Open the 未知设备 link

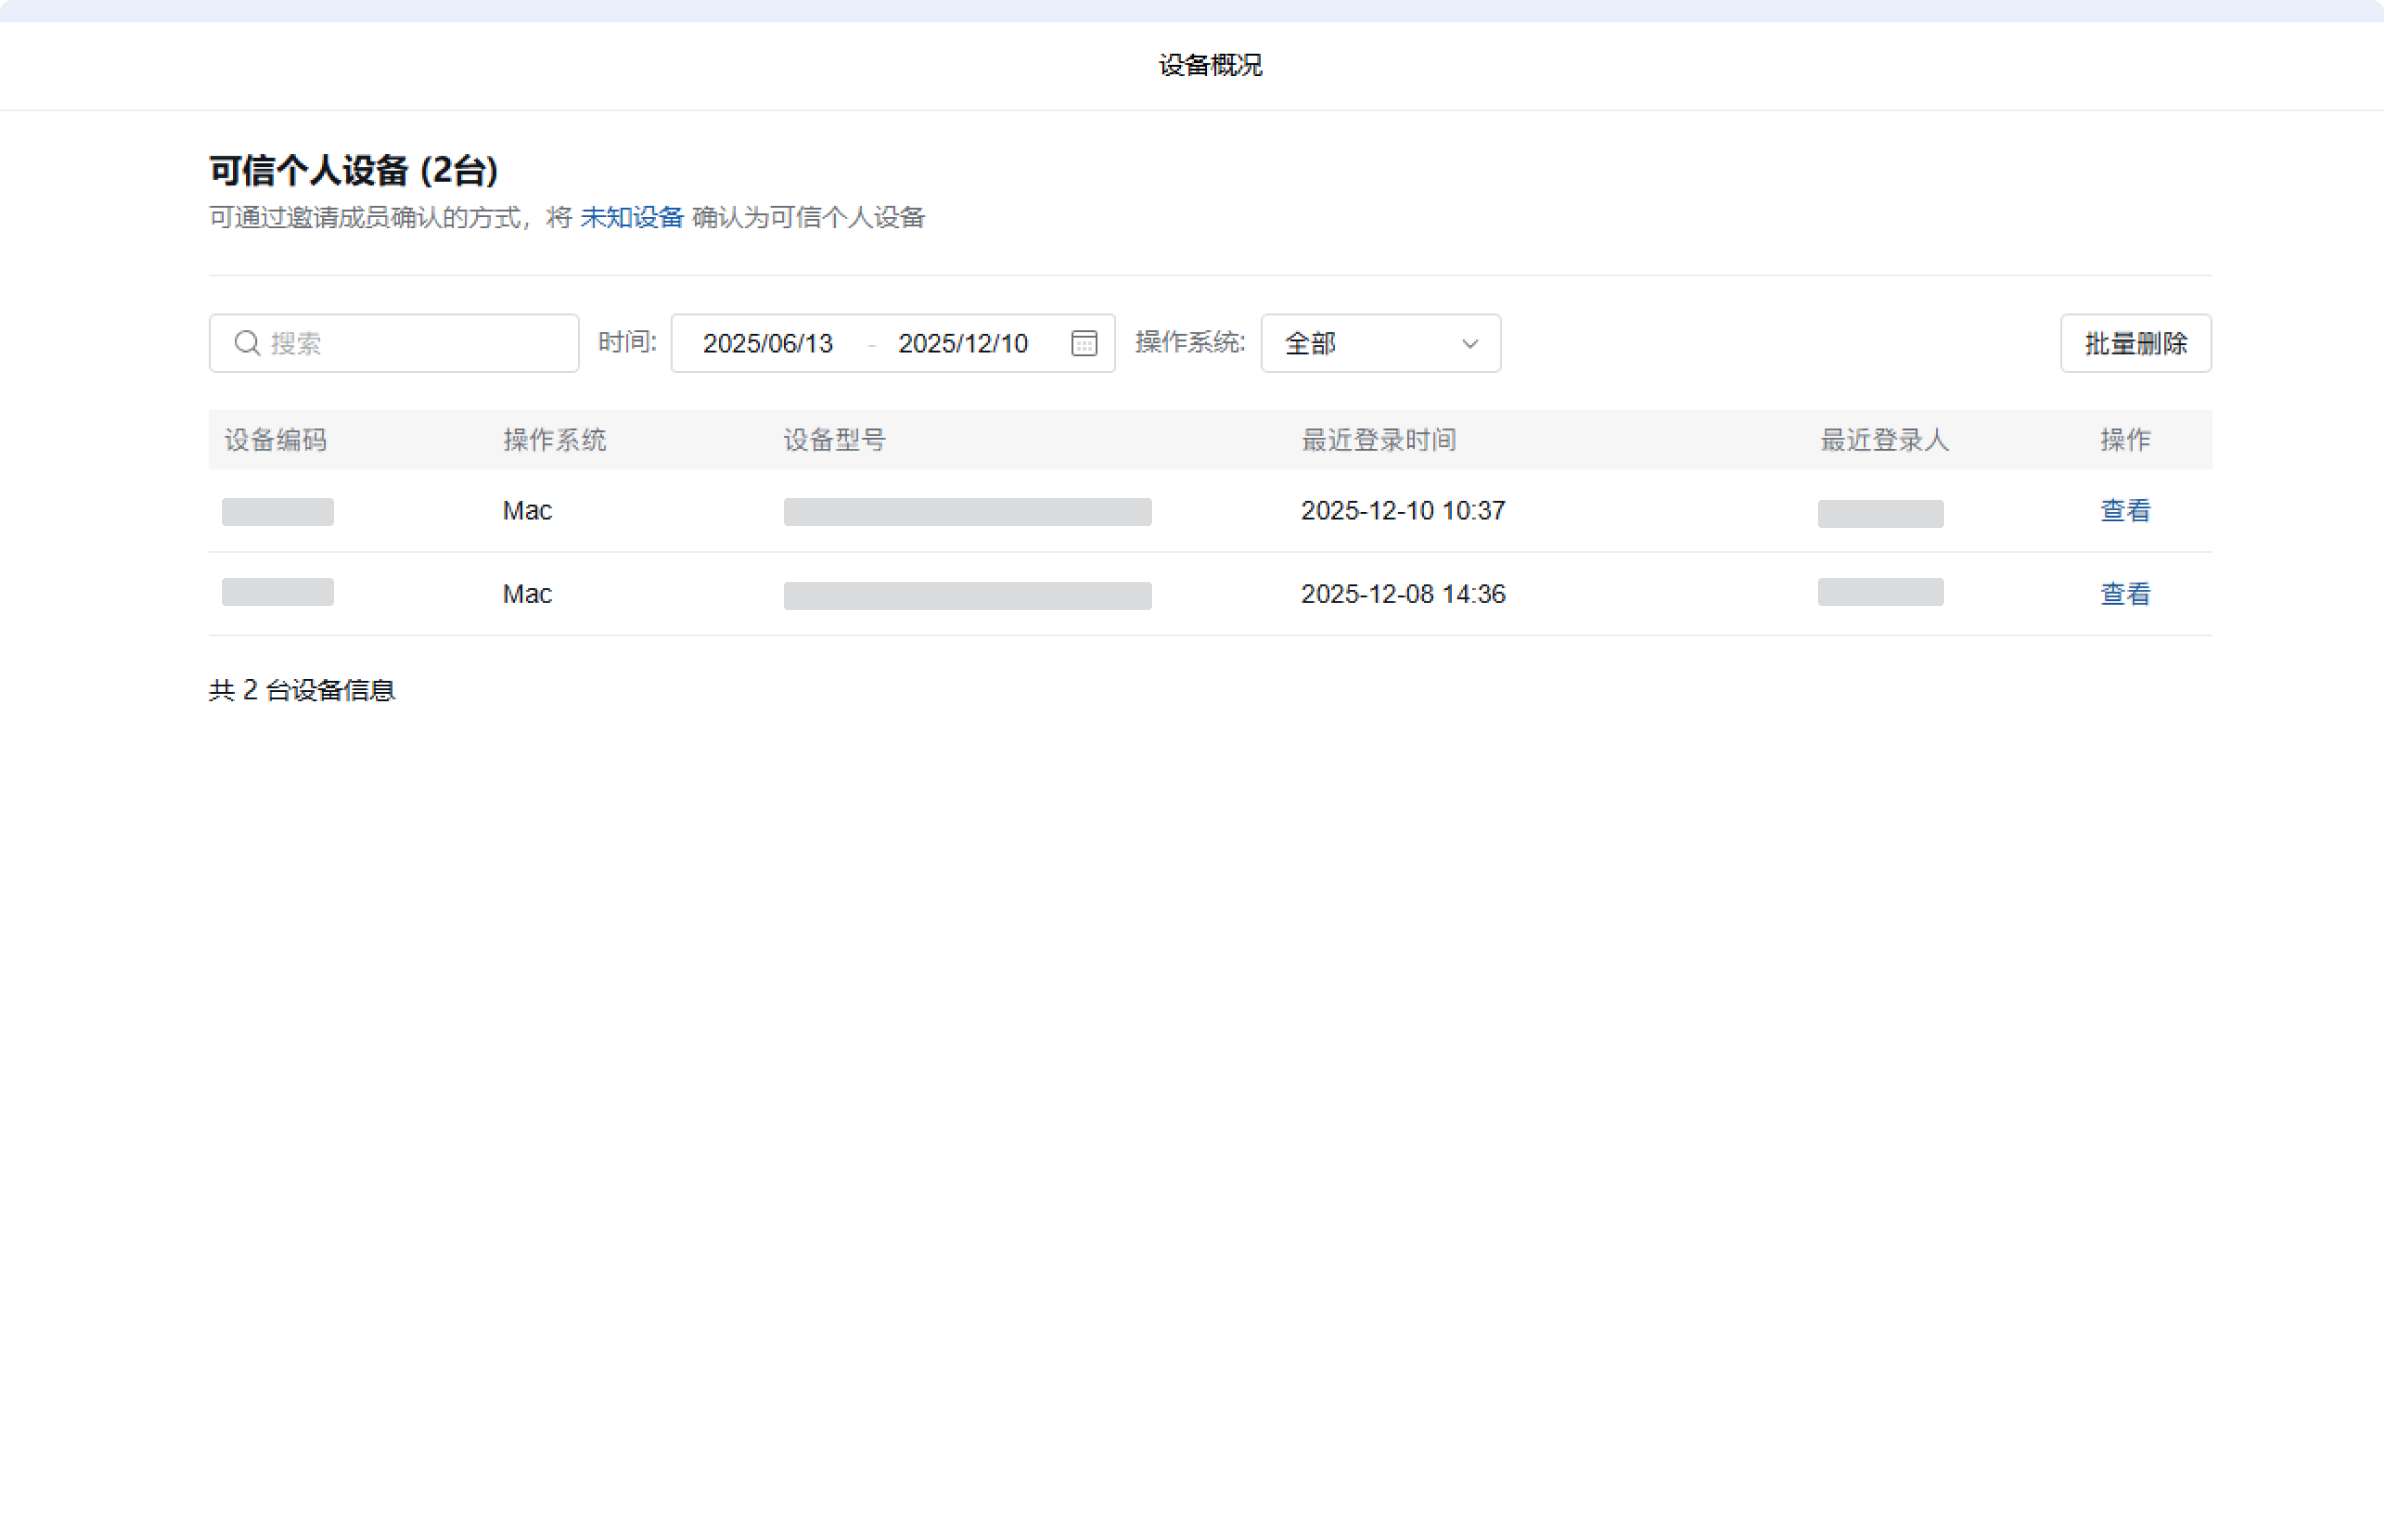(x=631, y=217)
